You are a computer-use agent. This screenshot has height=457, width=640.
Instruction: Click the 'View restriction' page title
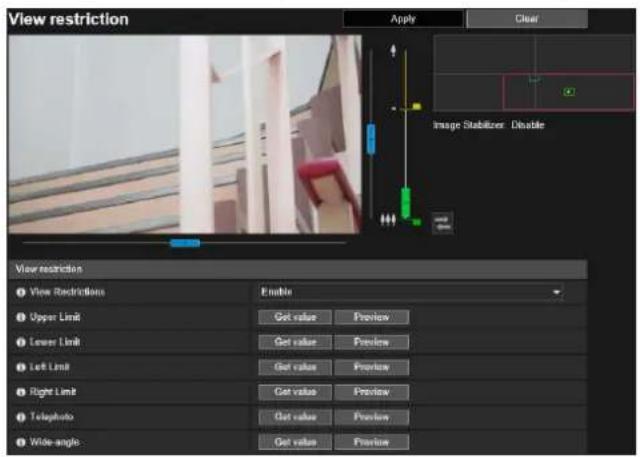(x=69, y=19)
